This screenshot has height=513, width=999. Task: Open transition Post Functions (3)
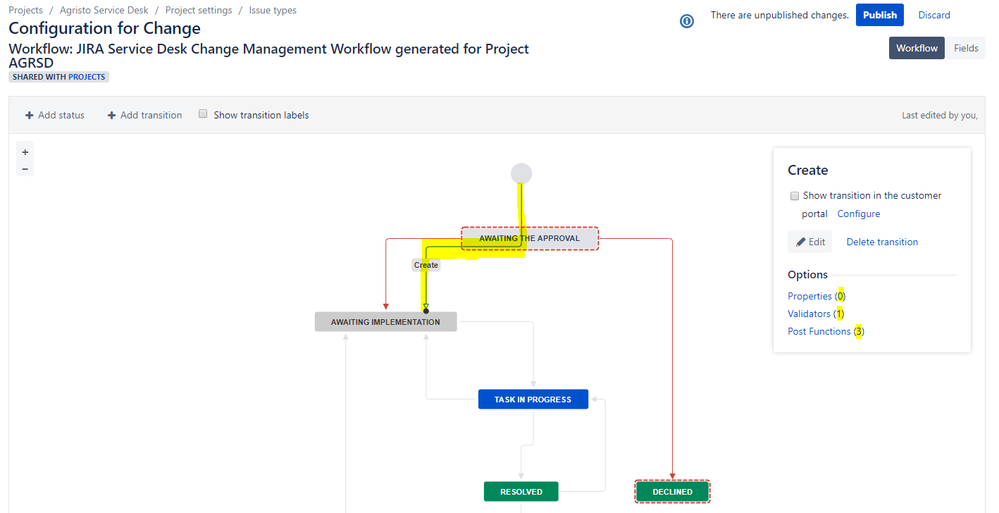tap(826, 331)
